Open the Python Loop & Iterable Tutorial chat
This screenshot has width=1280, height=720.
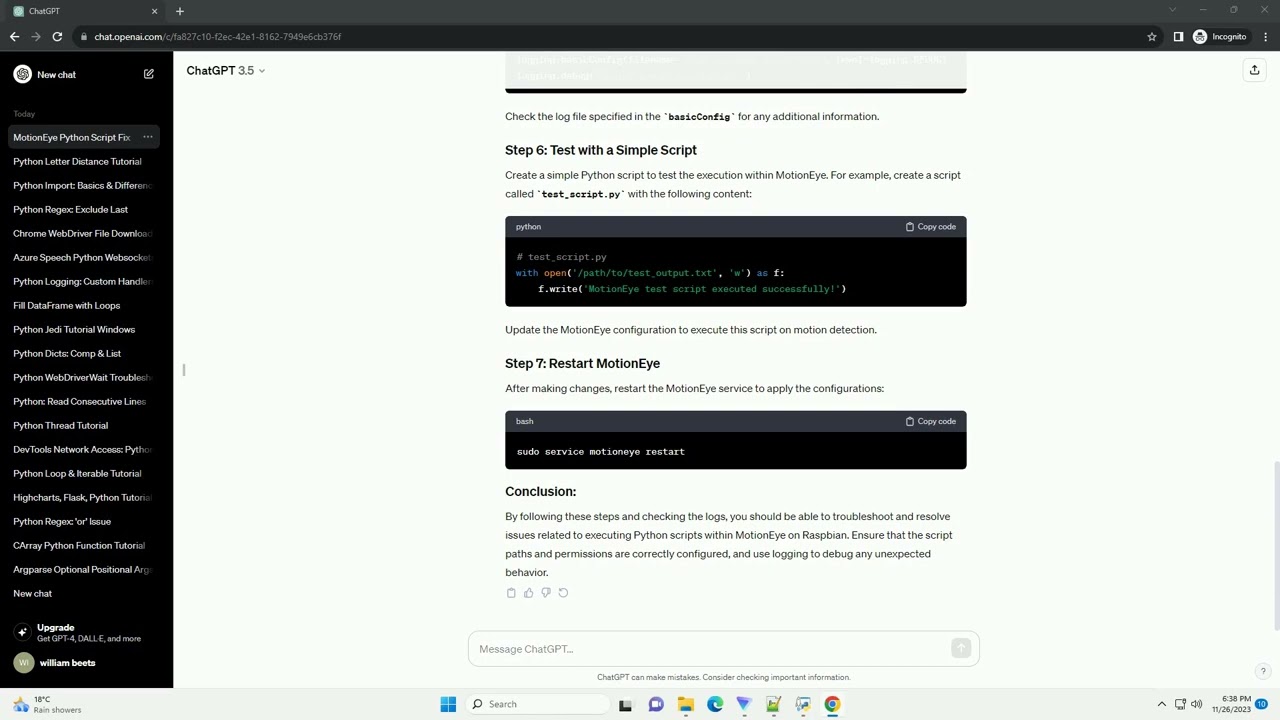(x=86, y=473)
